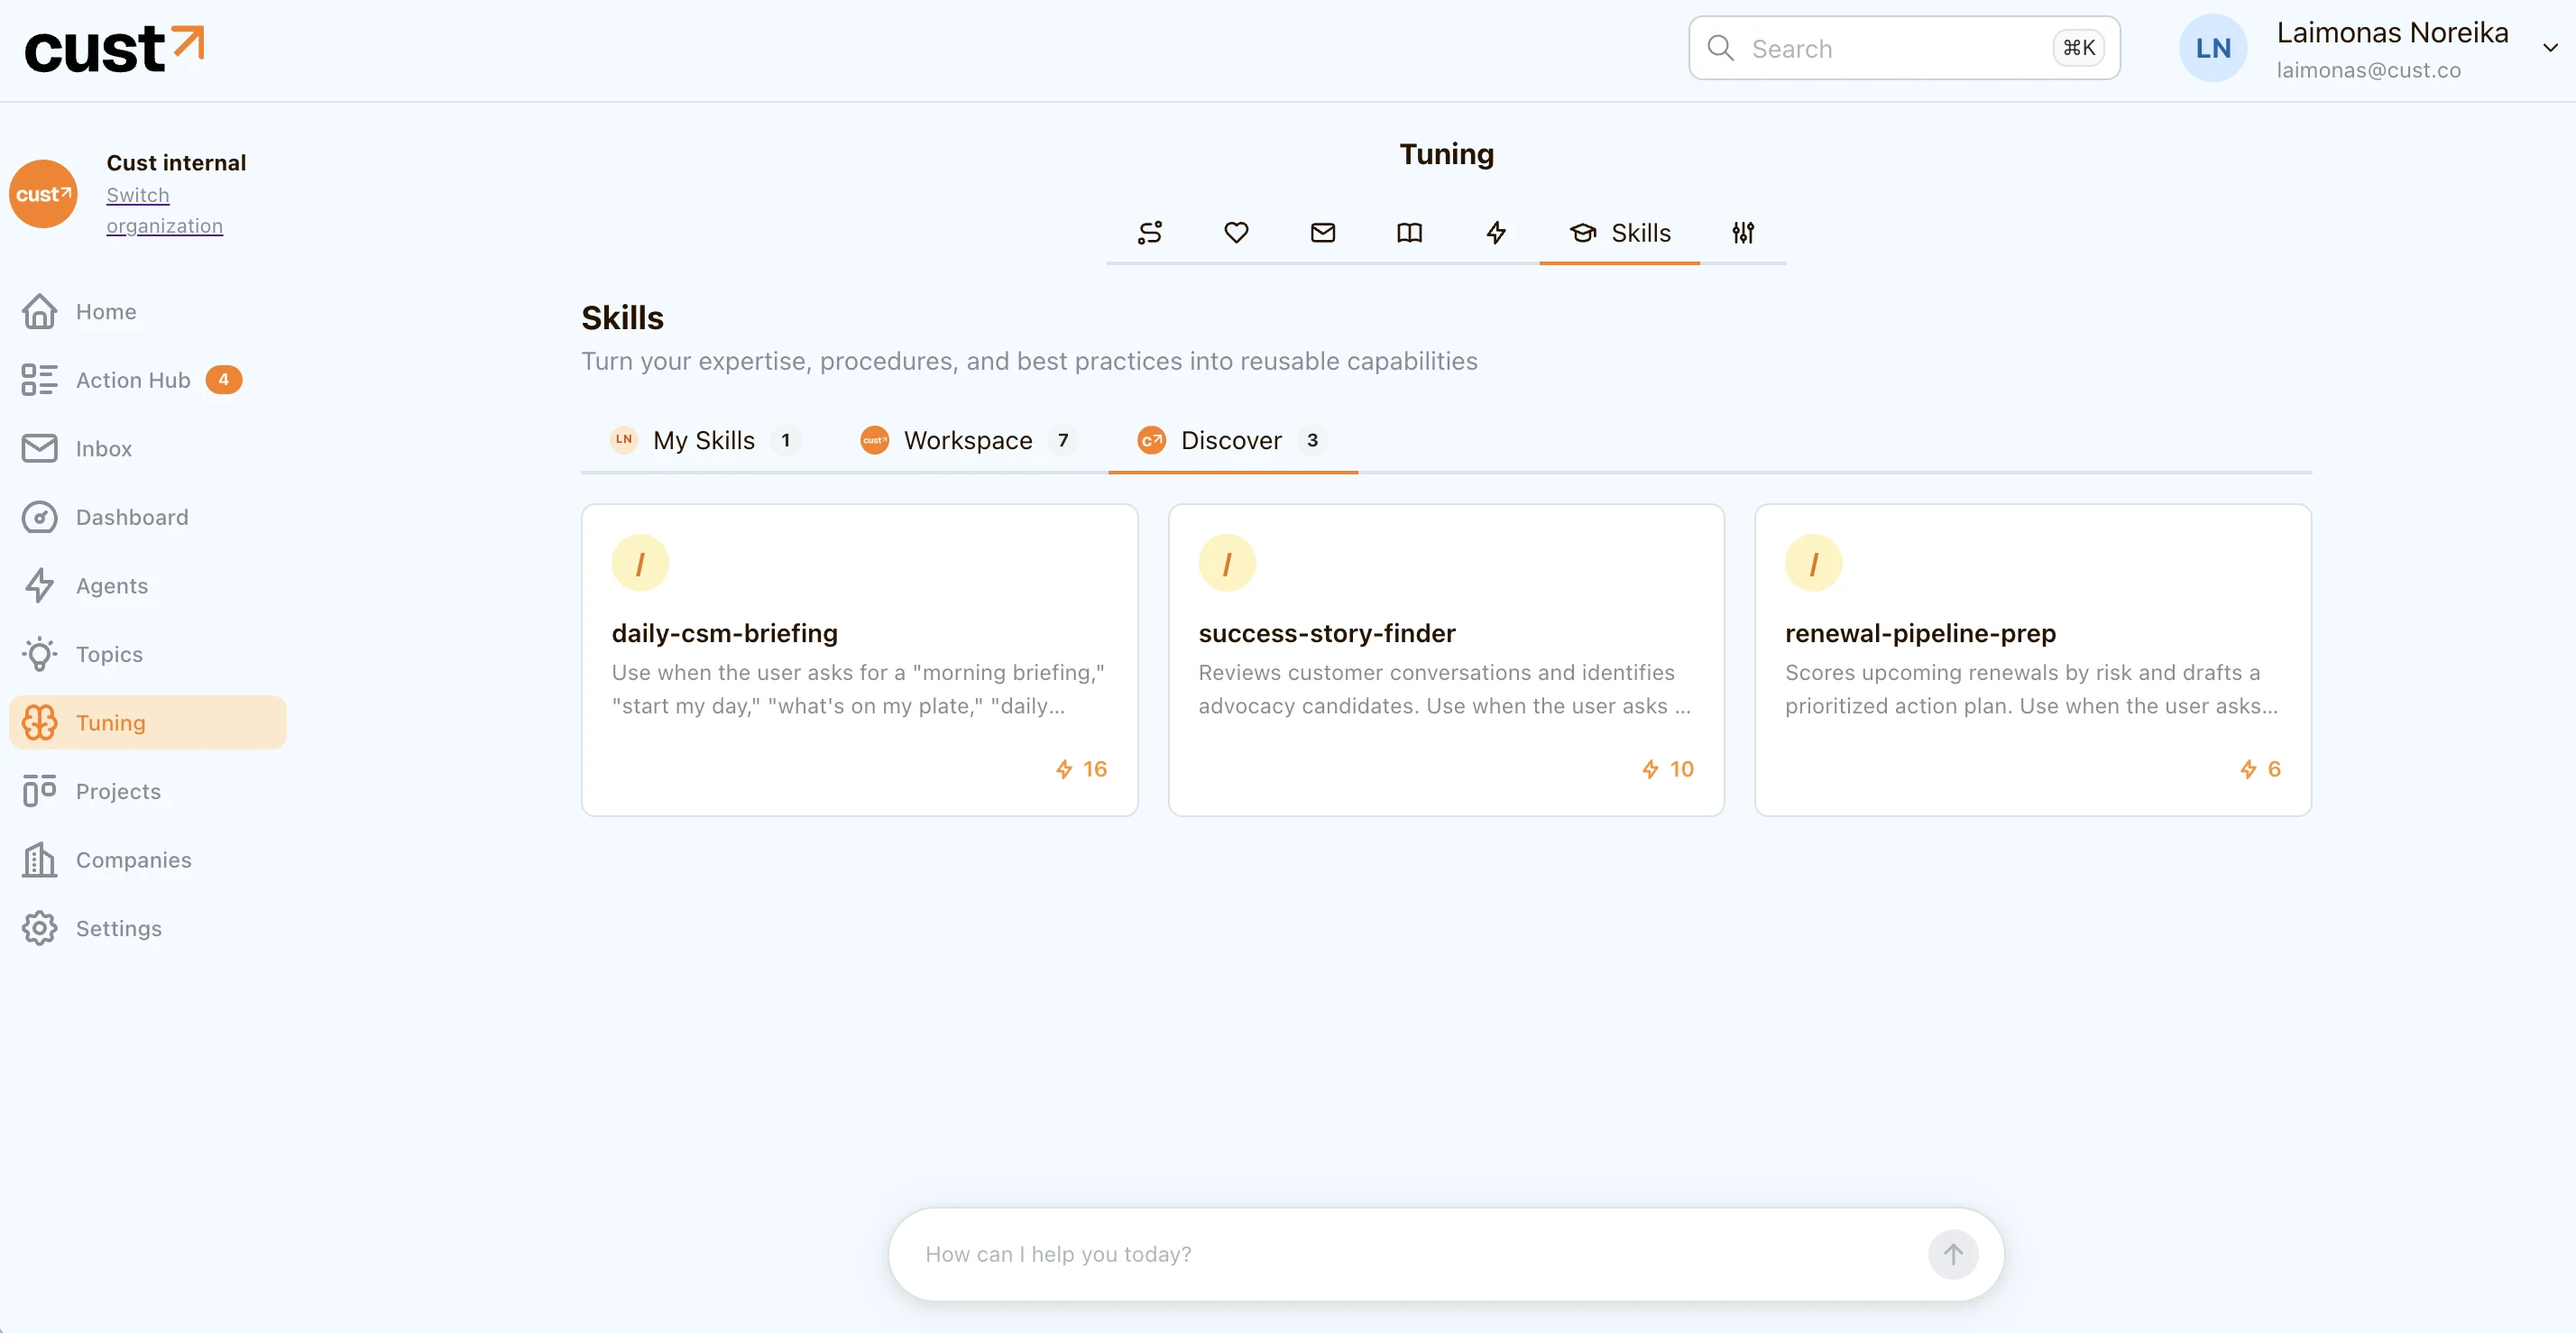Open the LN user avatar

2212,48
